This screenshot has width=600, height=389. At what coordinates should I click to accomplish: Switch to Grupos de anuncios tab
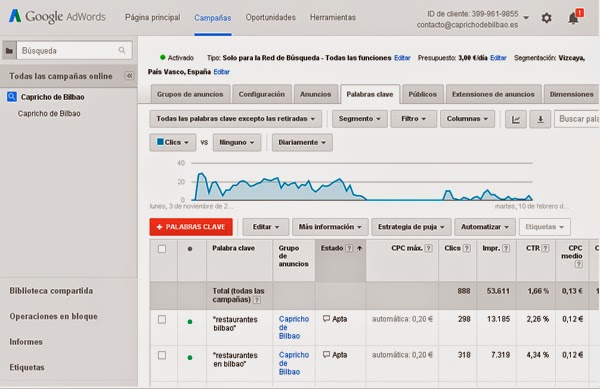(x=190, y=94)
